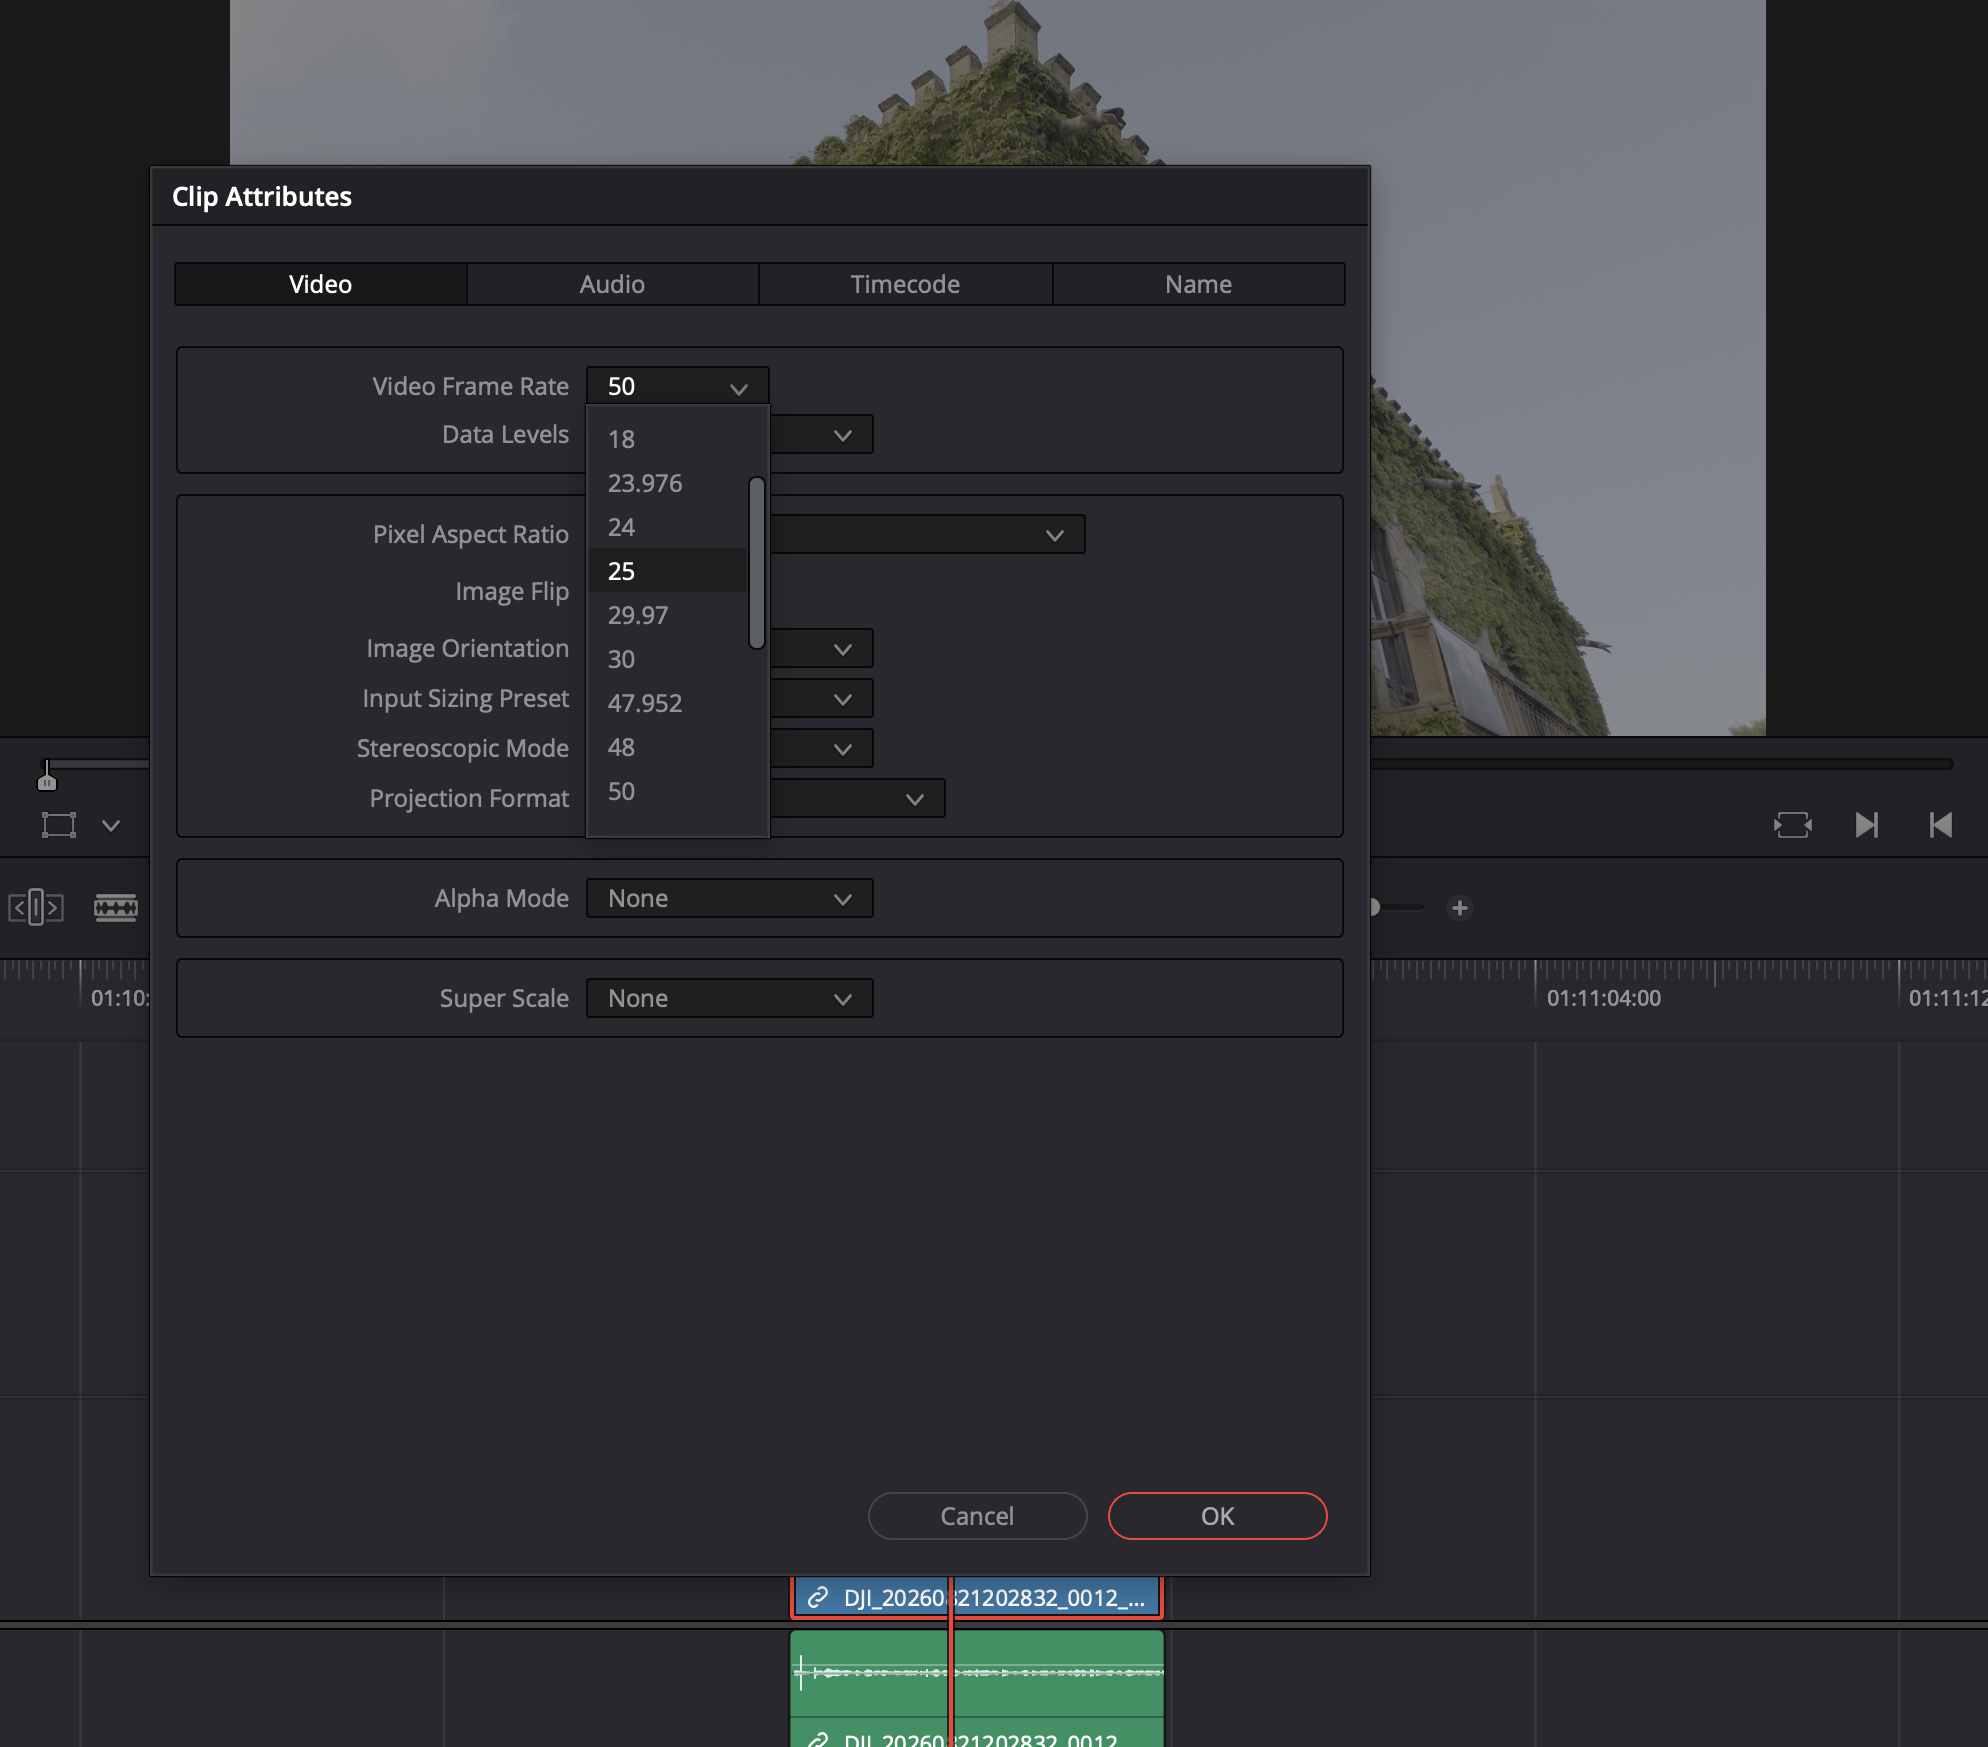This screenshot has width=1988, height=1747.
Task: Select 30 frame rate option
Action: tap(666, 659)
